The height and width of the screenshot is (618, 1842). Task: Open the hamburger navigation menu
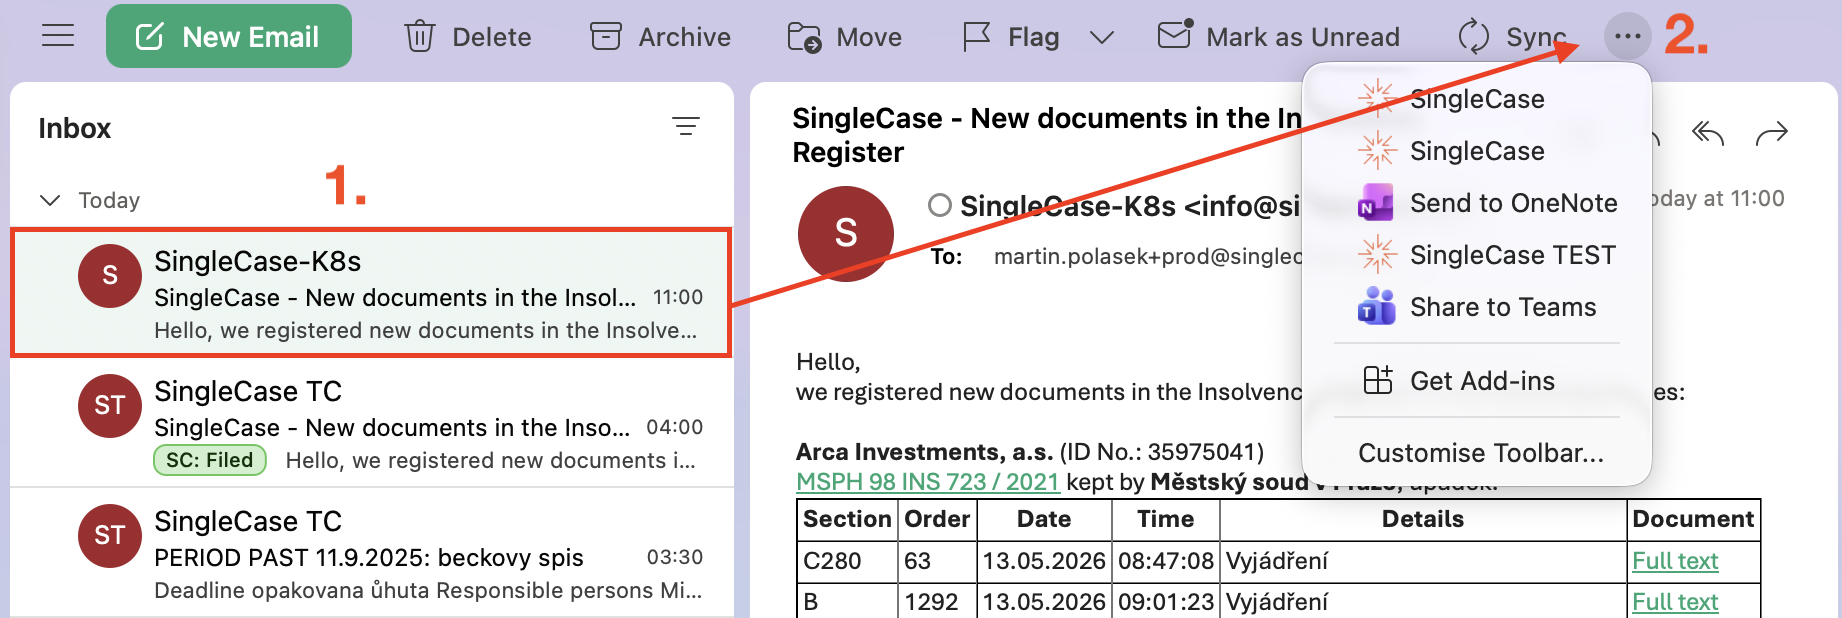coord(58,36)
